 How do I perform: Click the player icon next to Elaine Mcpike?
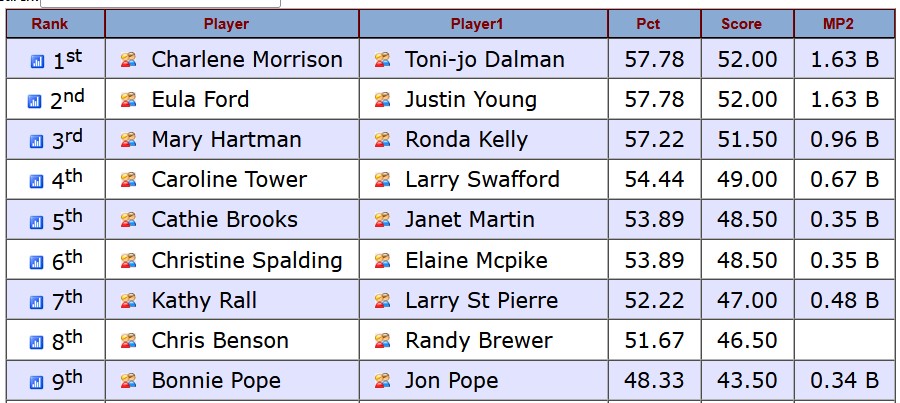coord(382,260)
